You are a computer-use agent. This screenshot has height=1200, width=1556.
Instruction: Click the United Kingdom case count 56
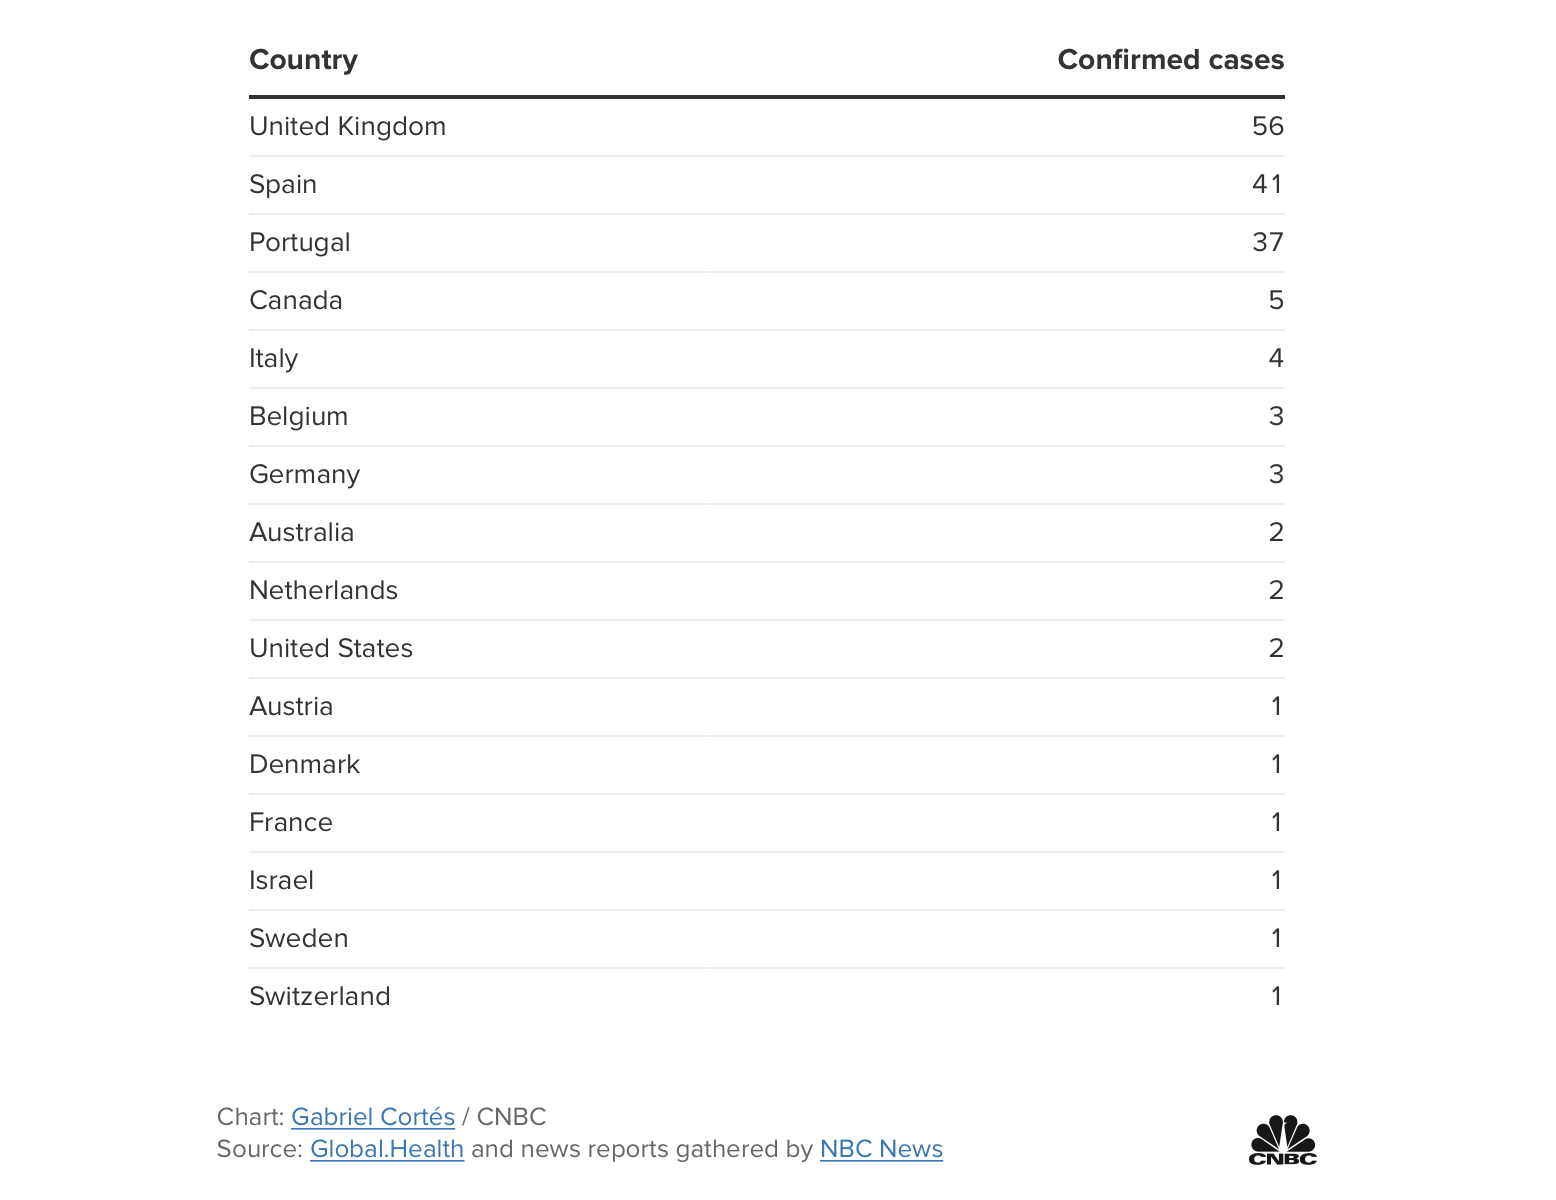pos(1267,127)
